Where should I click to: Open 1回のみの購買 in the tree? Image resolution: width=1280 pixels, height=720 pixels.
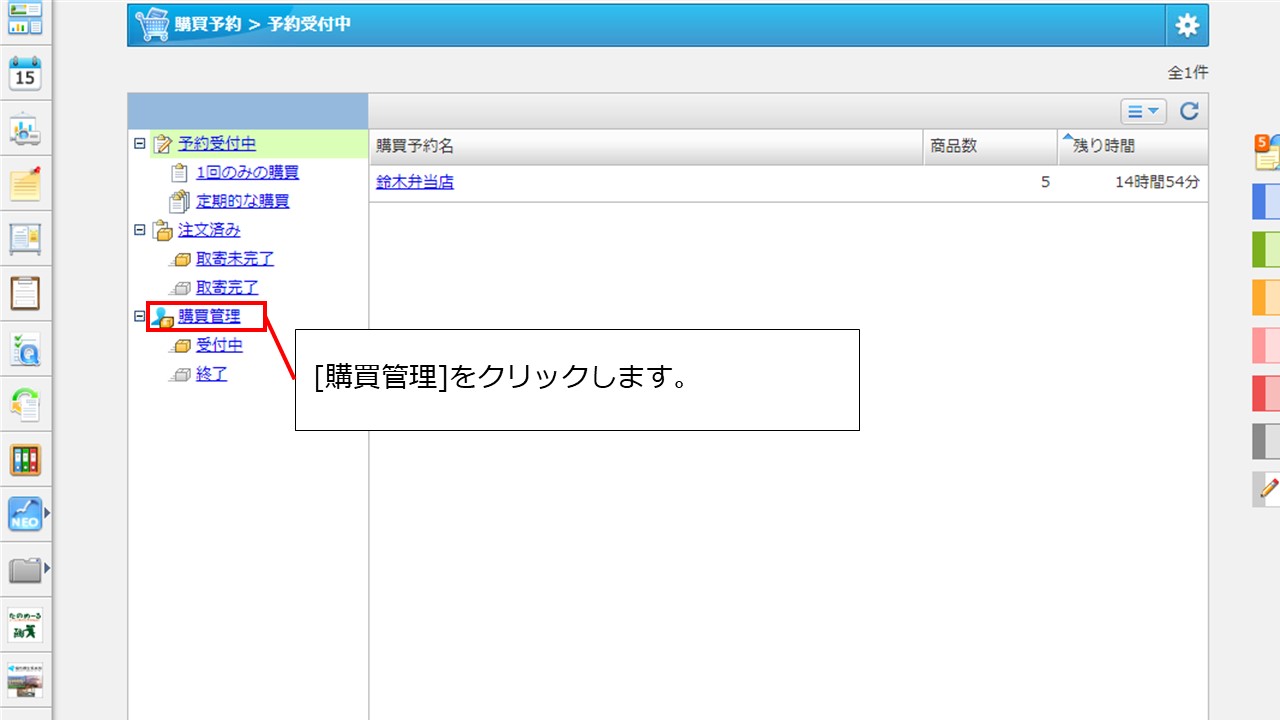click(248, 172)
